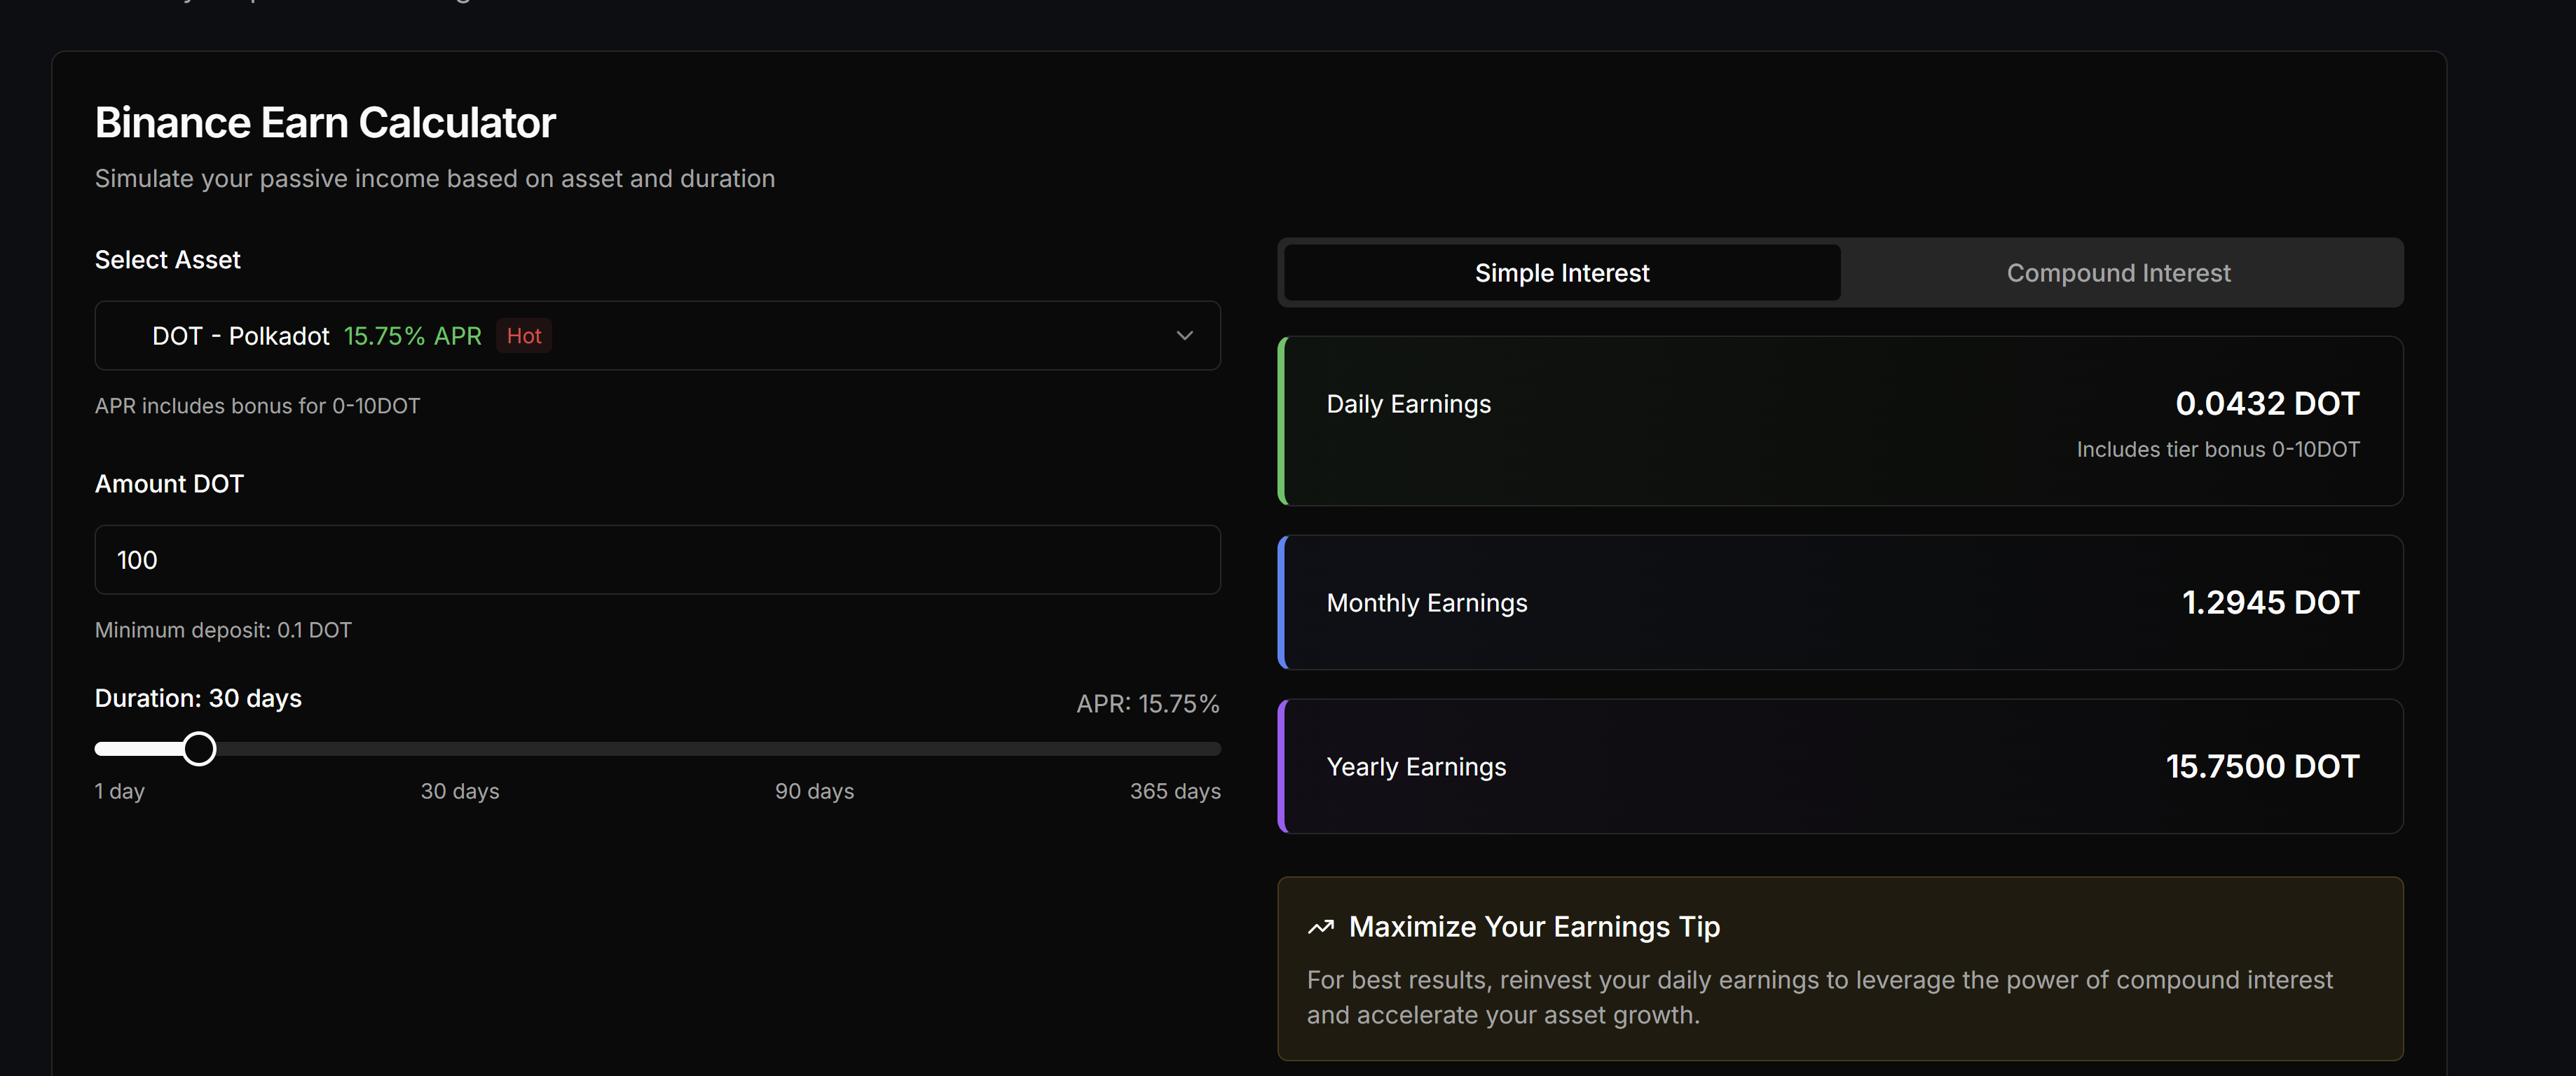
Task: Click the Hot badge in asset selector
Action: click(524, 336)
